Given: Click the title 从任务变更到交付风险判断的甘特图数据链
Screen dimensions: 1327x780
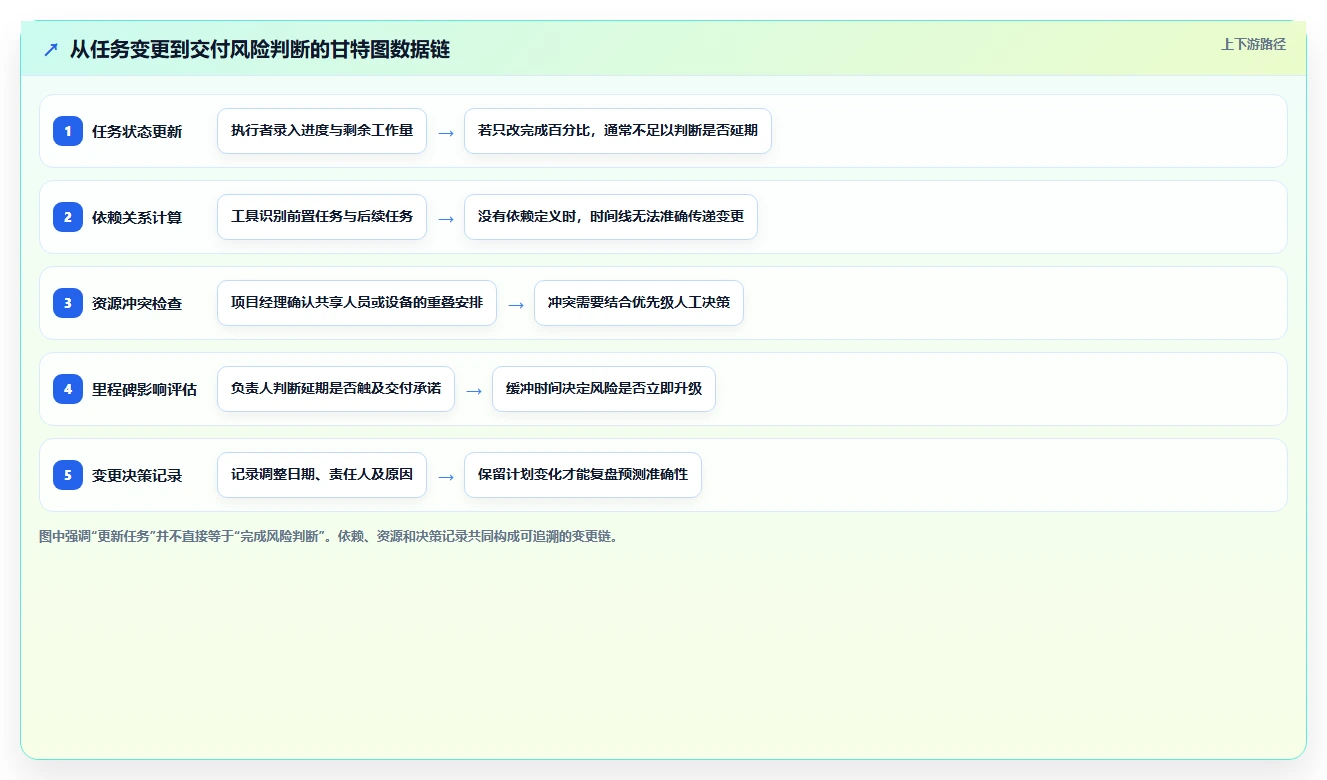Looking at the screenshot, I should 259,49.
